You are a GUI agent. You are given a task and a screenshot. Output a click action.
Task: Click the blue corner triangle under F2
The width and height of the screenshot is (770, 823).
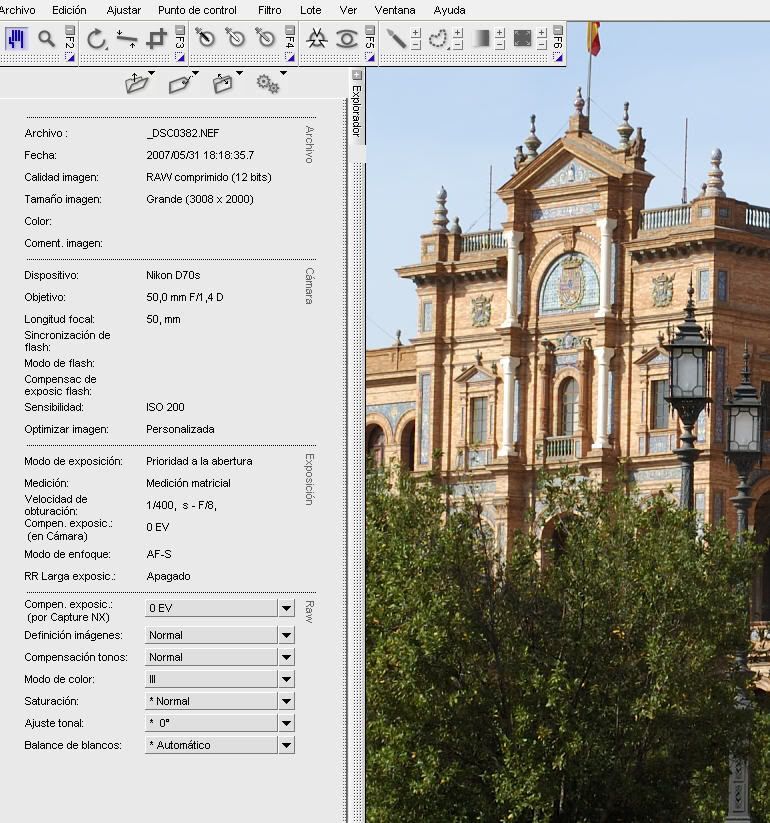click(70, 57)
